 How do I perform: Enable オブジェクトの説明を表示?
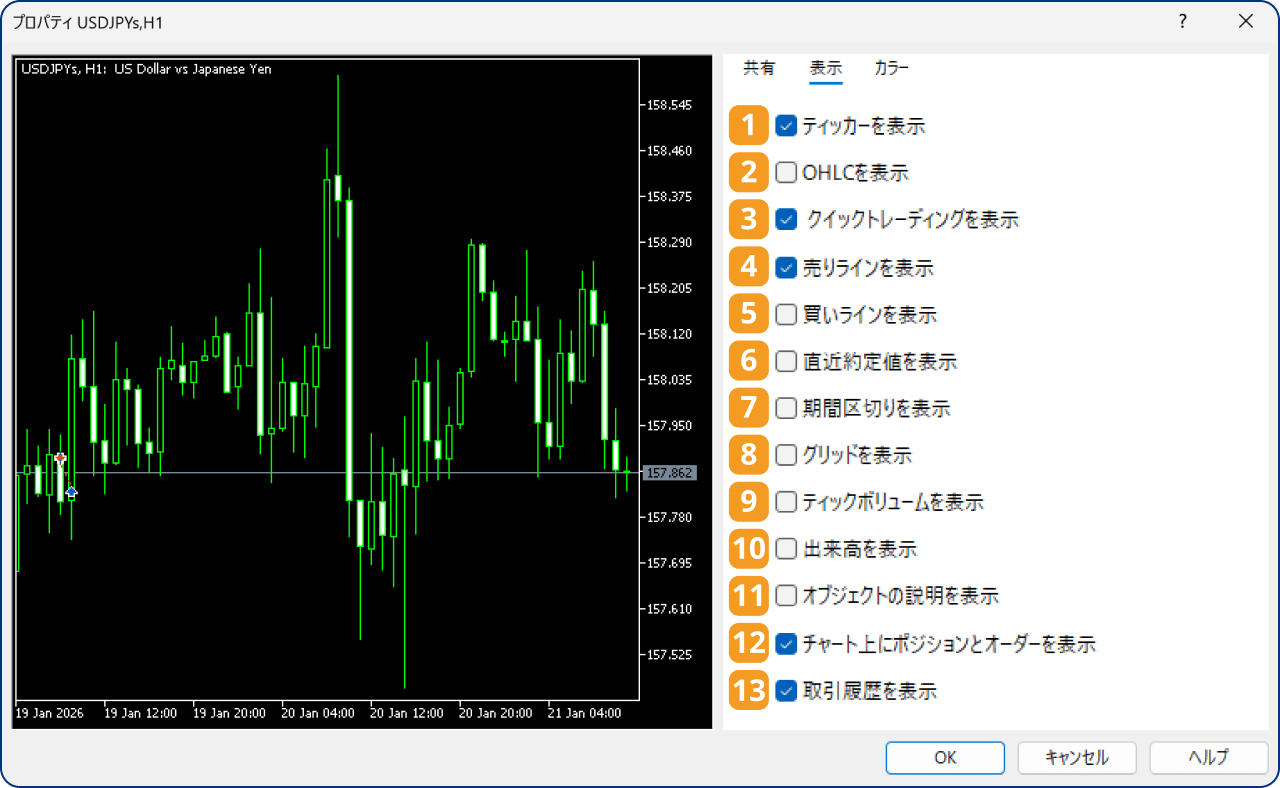pyautogui.click(x=784, y=596)
